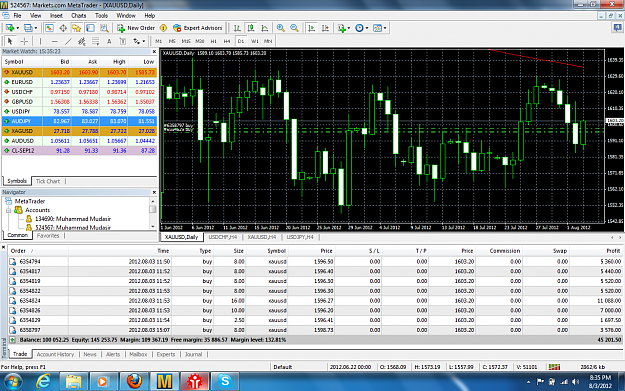This screenshot has height=391, width=625.
Task: Collapse the Accounts tree node
Action: (x=8, y=210)
